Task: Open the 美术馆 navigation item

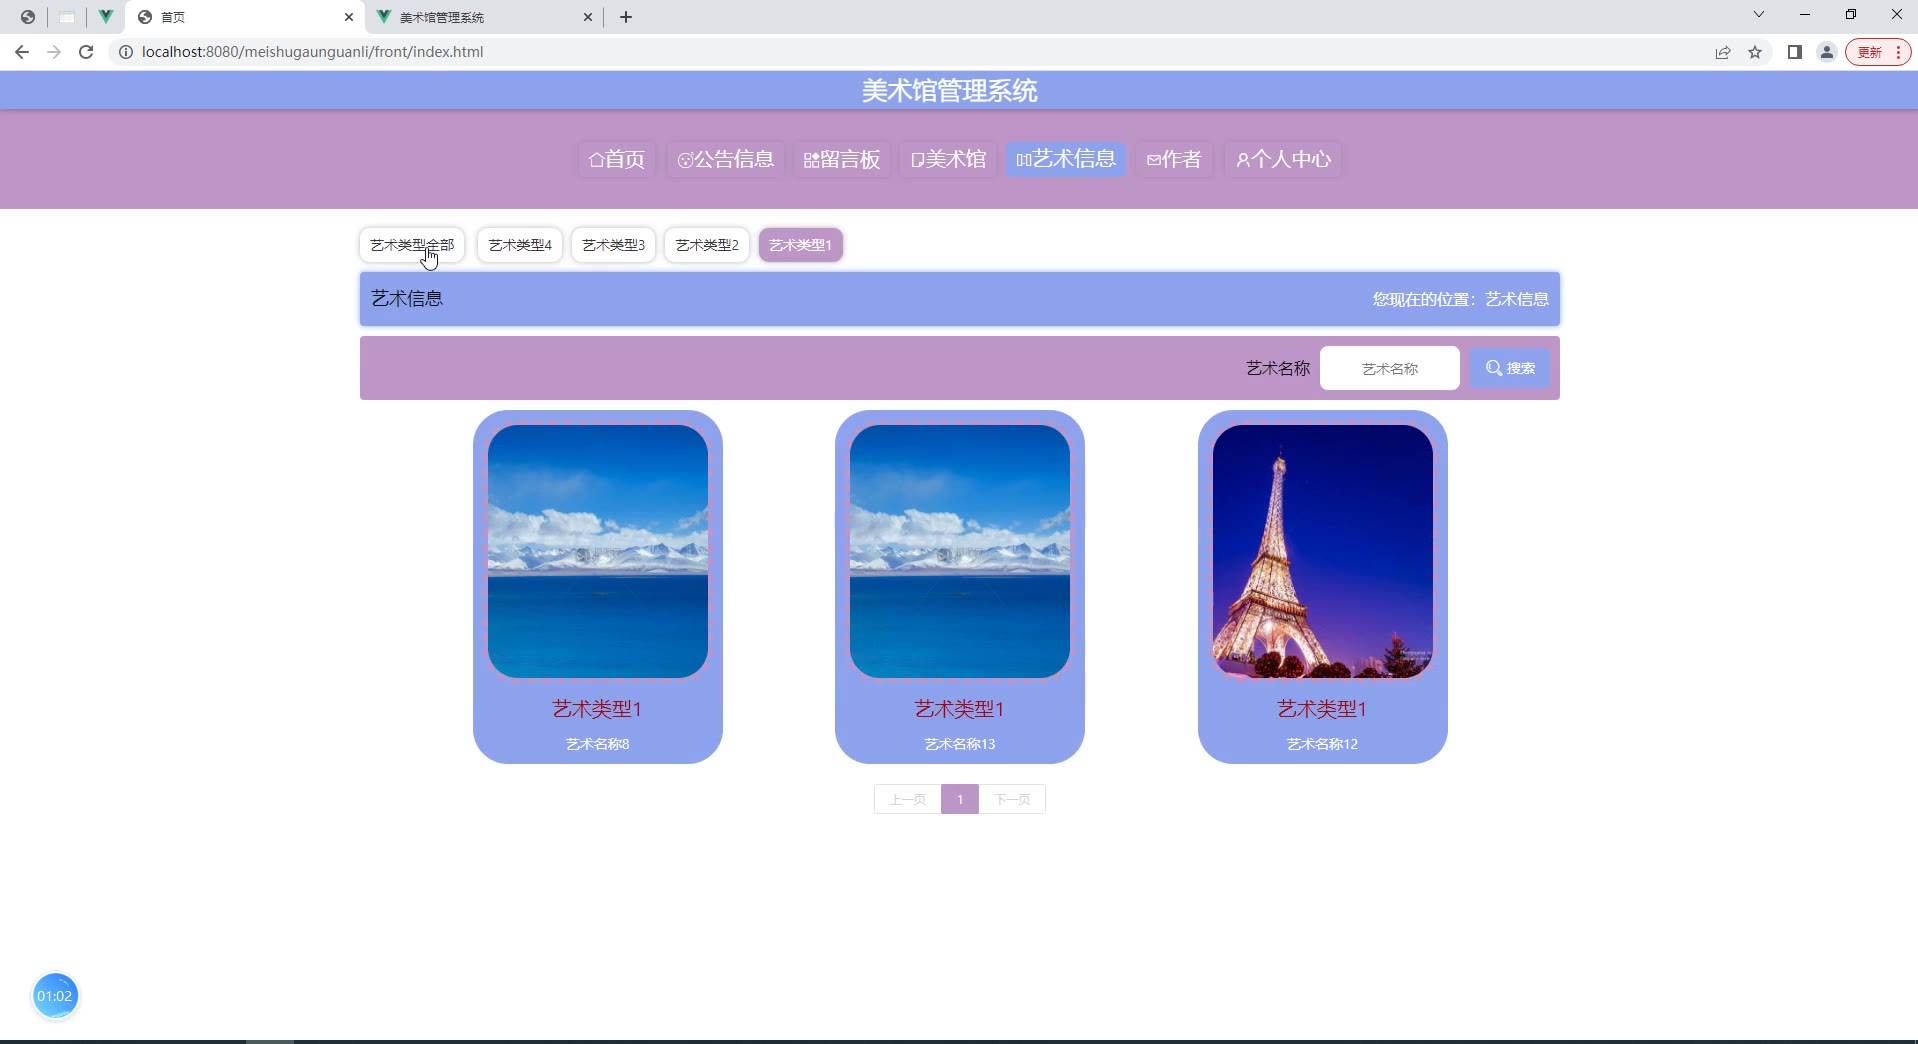Action: (x=949, y=159)
